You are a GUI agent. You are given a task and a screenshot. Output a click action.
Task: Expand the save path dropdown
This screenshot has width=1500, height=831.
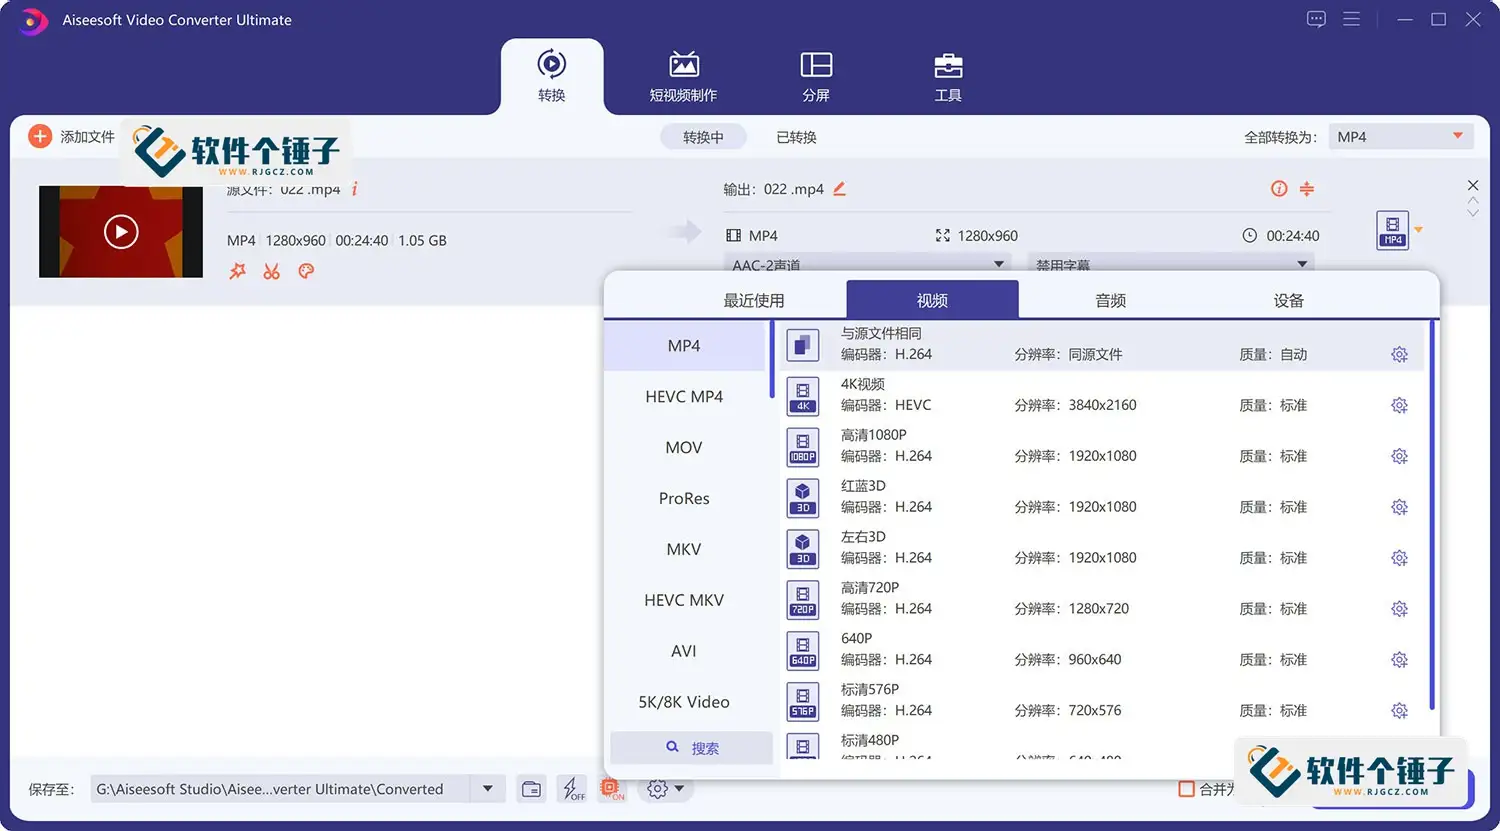tap(488, 788)
